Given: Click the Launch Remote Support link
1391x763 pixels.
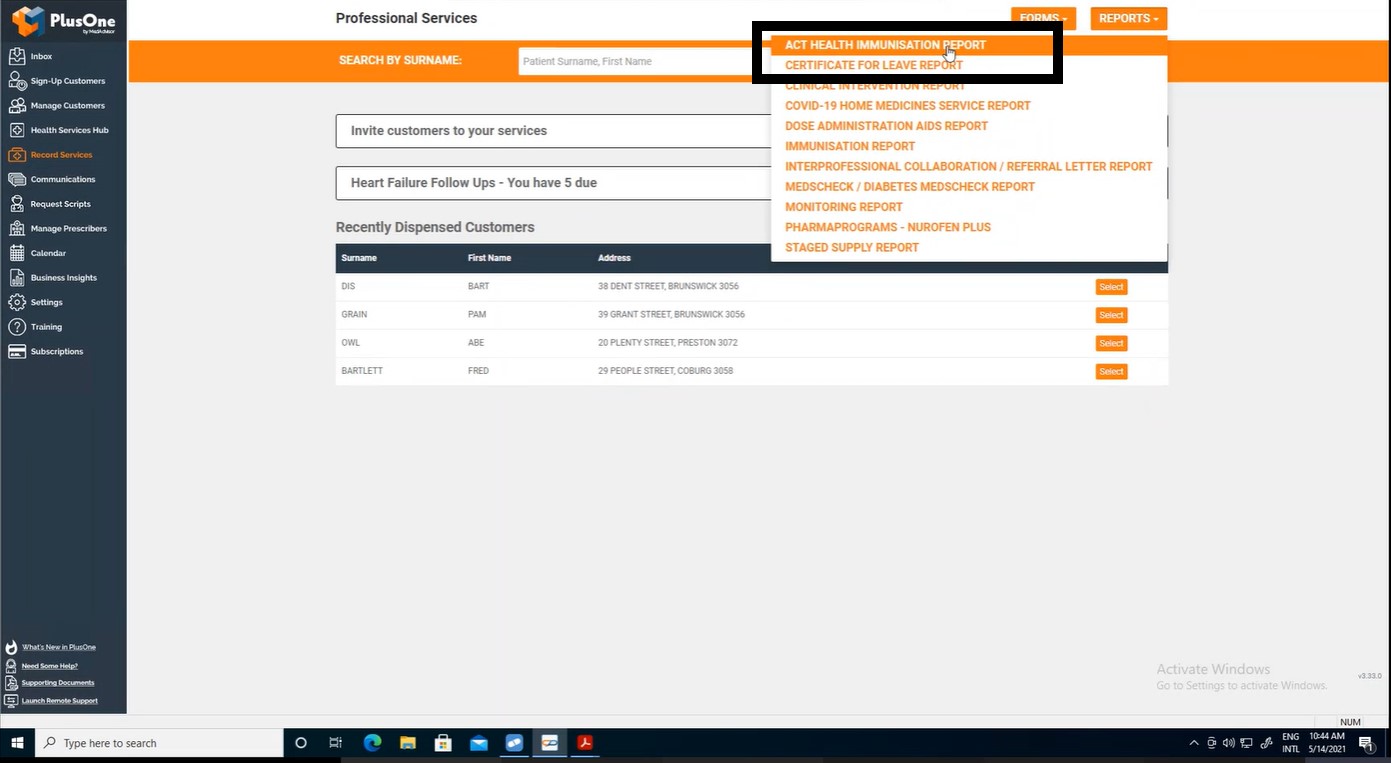Looking at the screenshot, I should (x=60, y=701).
